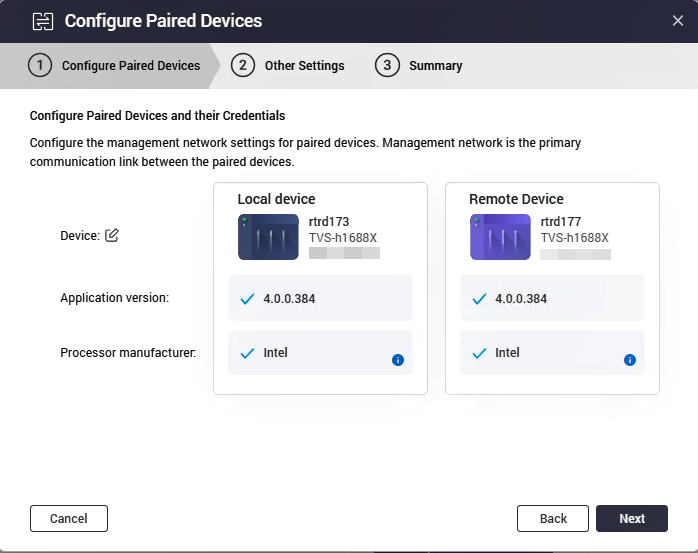Image resolution: width=698 pixels, height=553 pixels.
Task: Click the remote Intel processor checkmark
Action: 479,353
